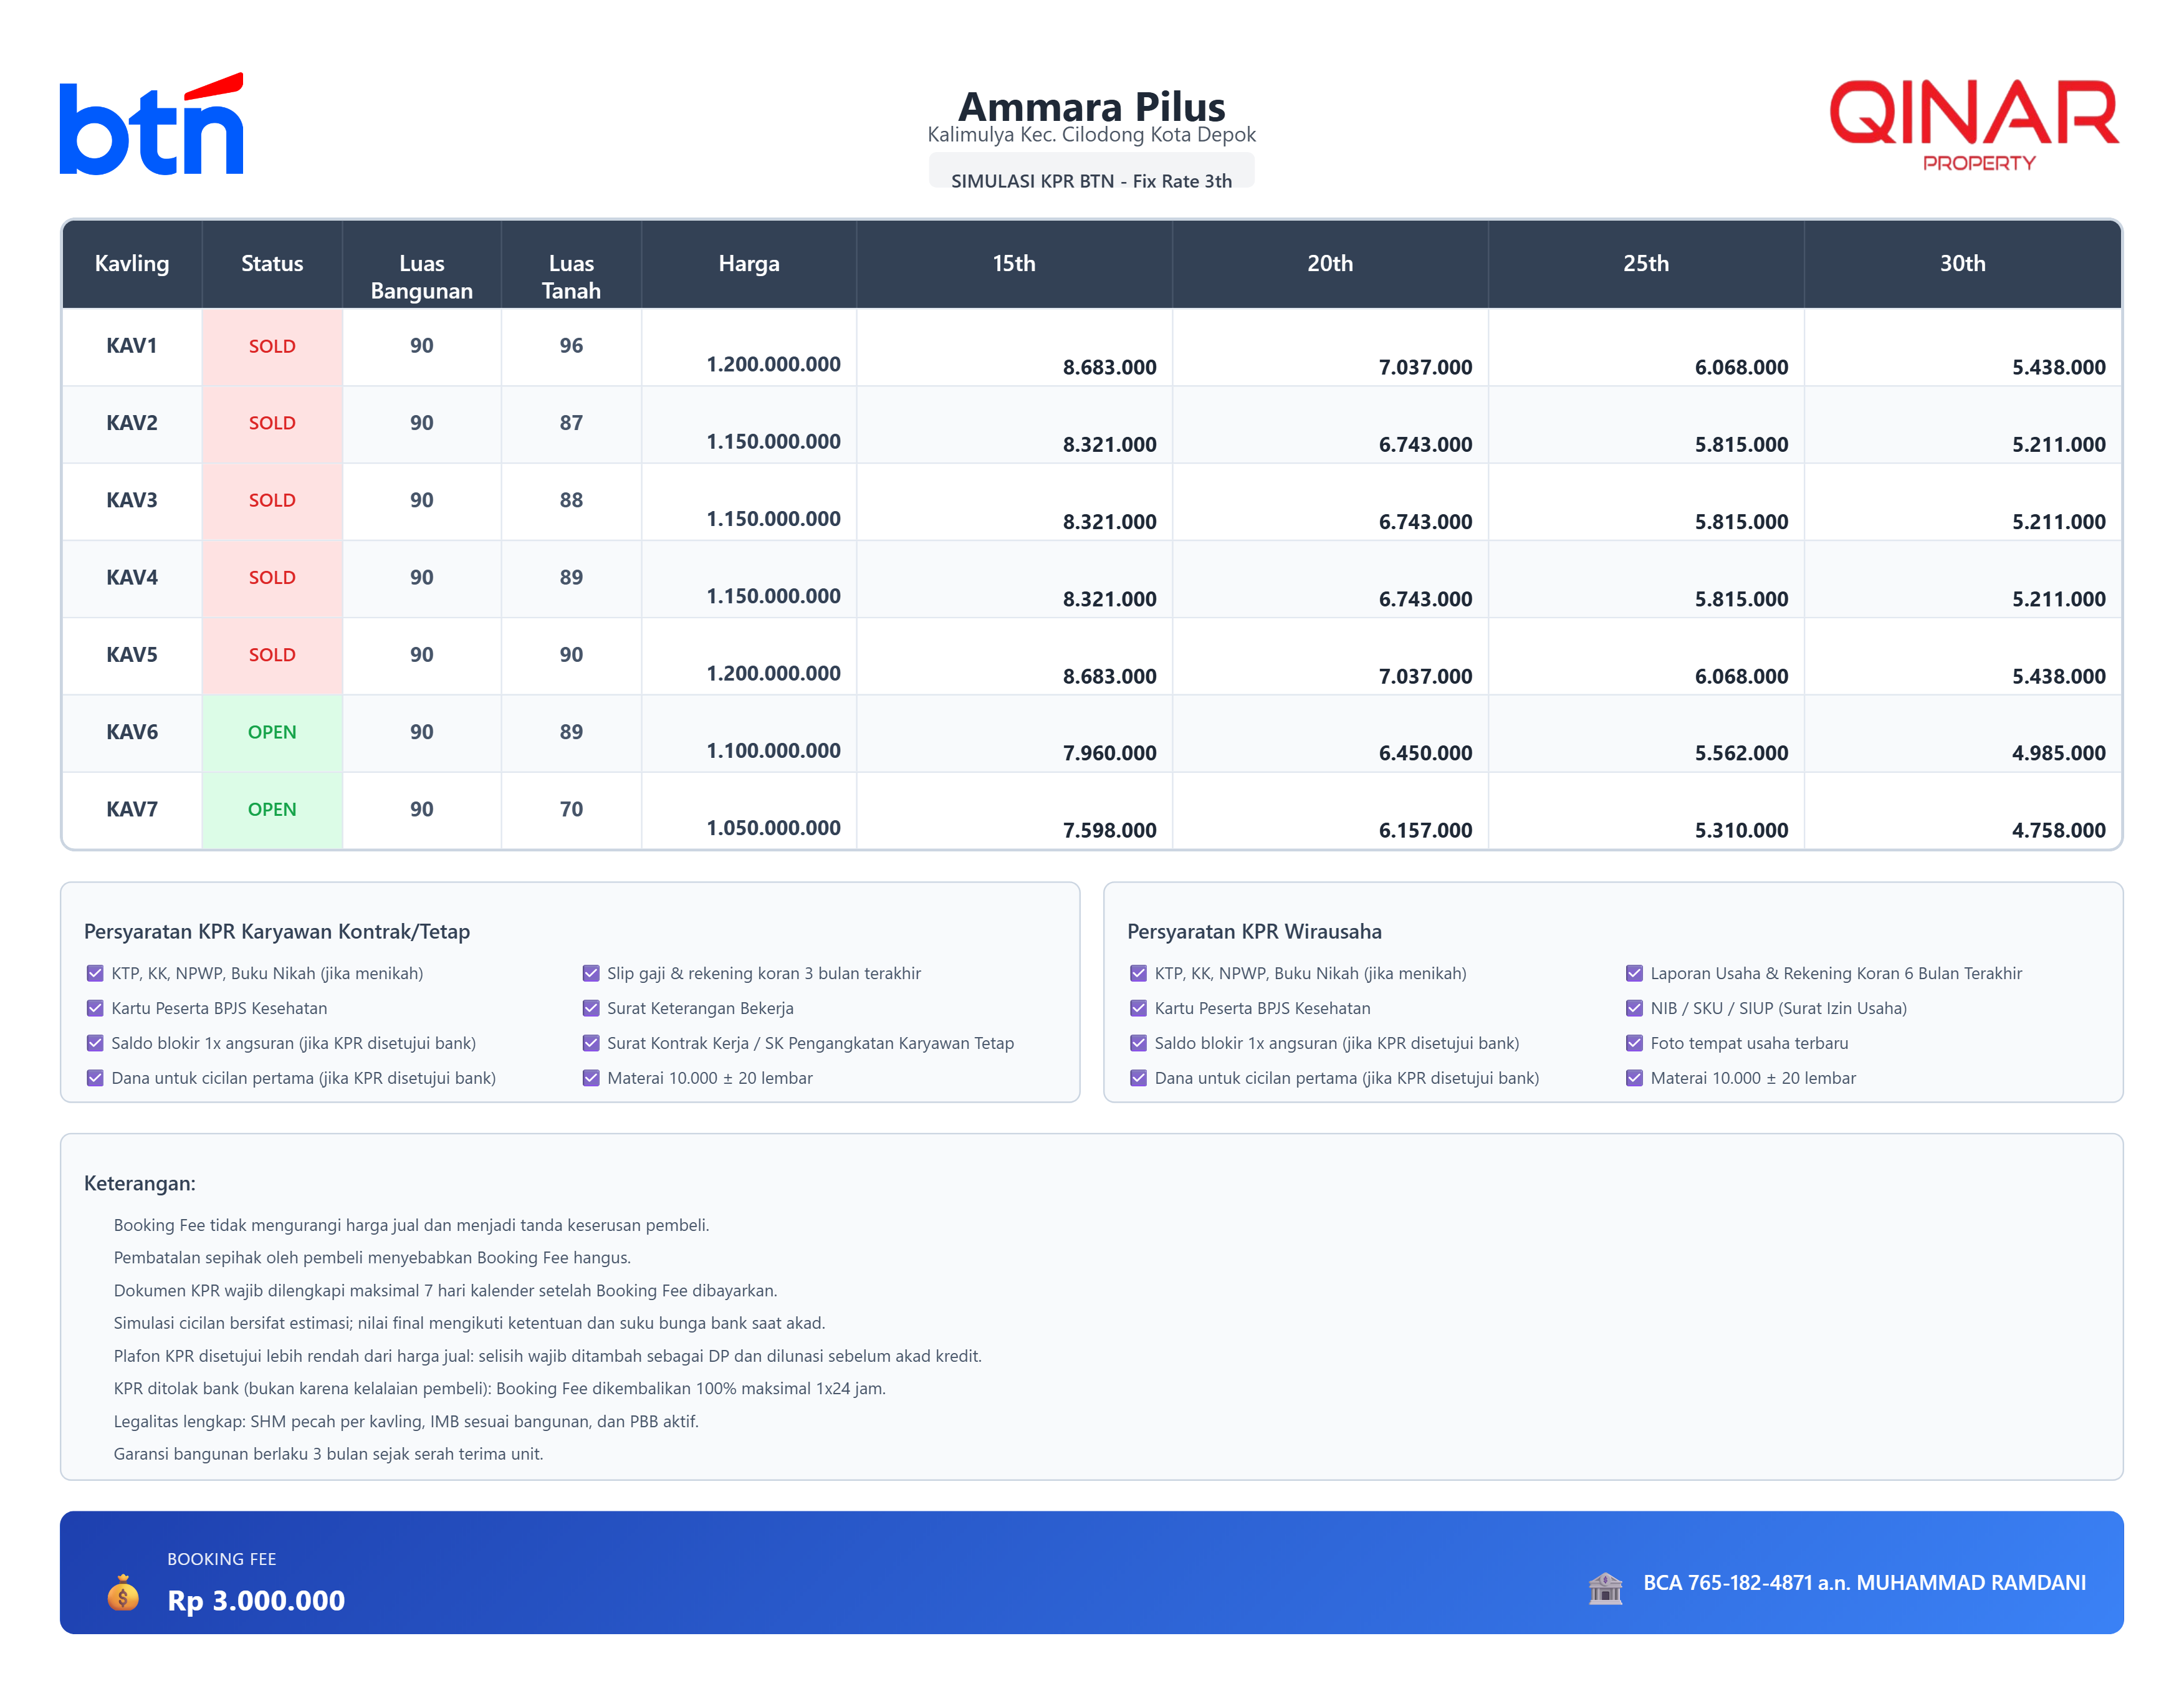This screenshot has height=1694, width=2184.
Task: Click checkbox for Foto tempat usaha terbaru
Action: [x=1634, y=1043]
